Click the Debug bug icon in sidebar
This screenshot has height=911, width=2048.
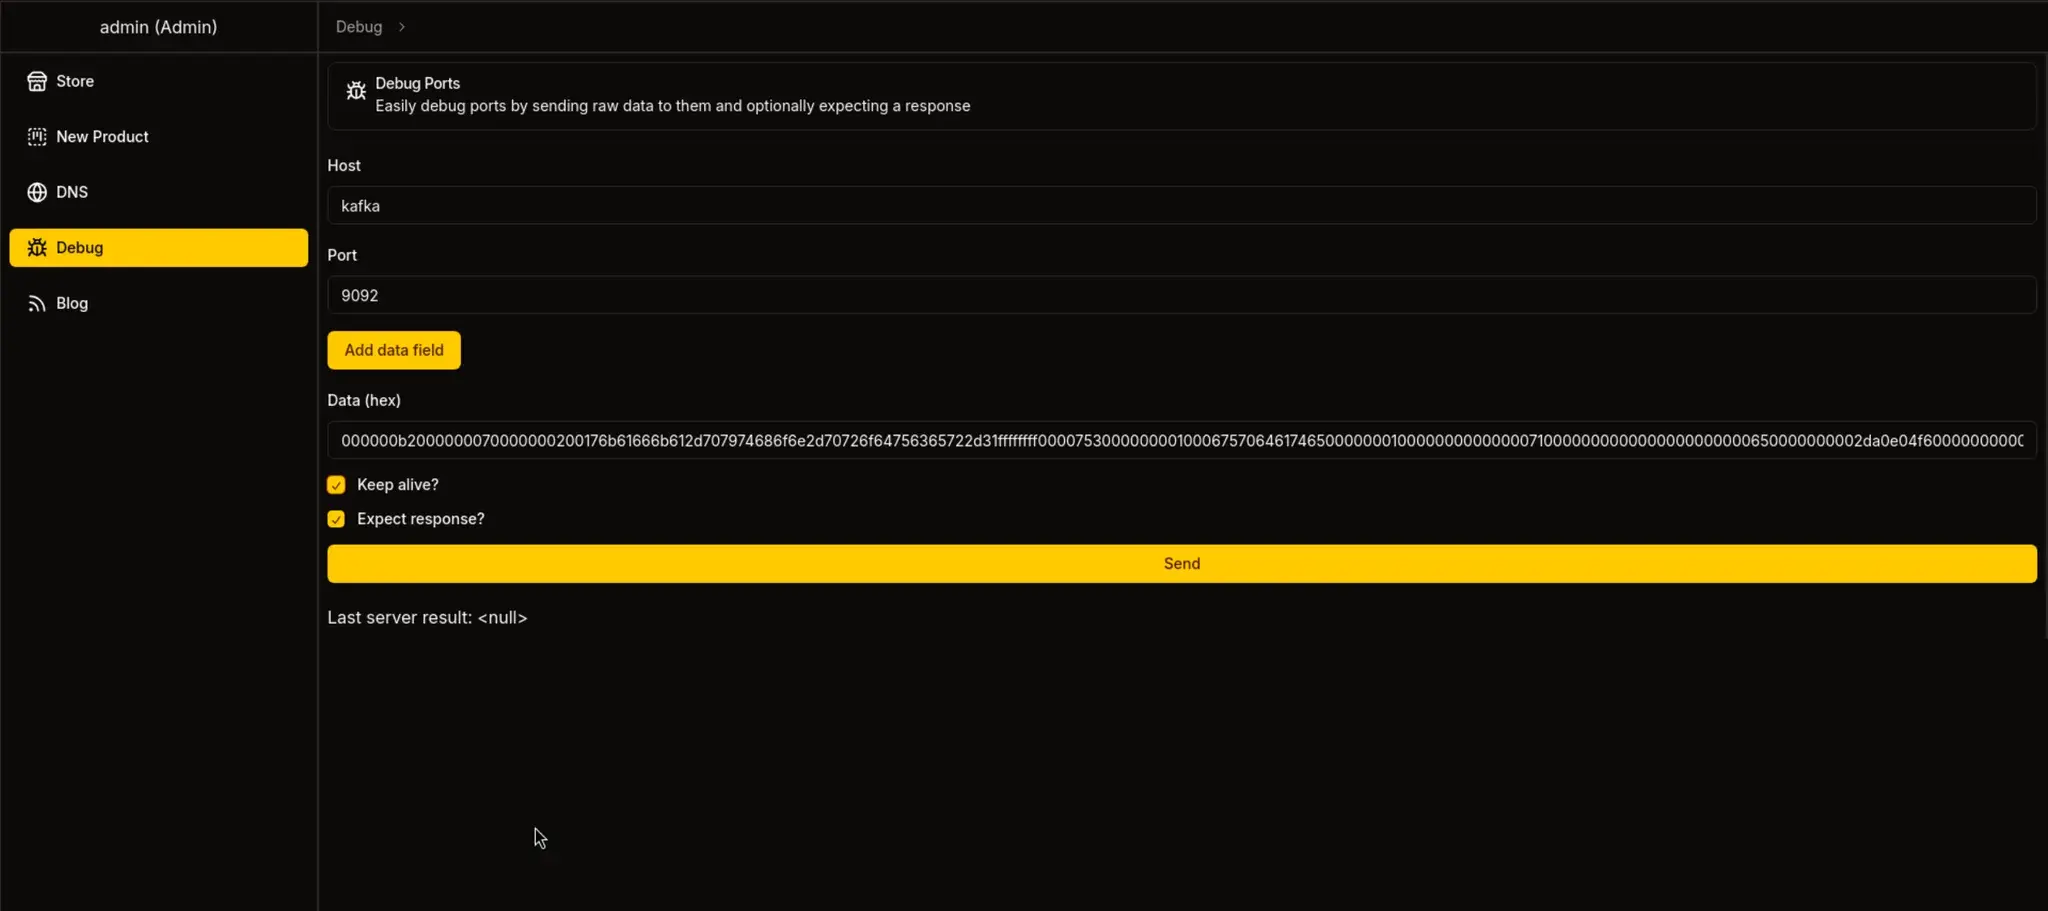[x=37, y=248]
